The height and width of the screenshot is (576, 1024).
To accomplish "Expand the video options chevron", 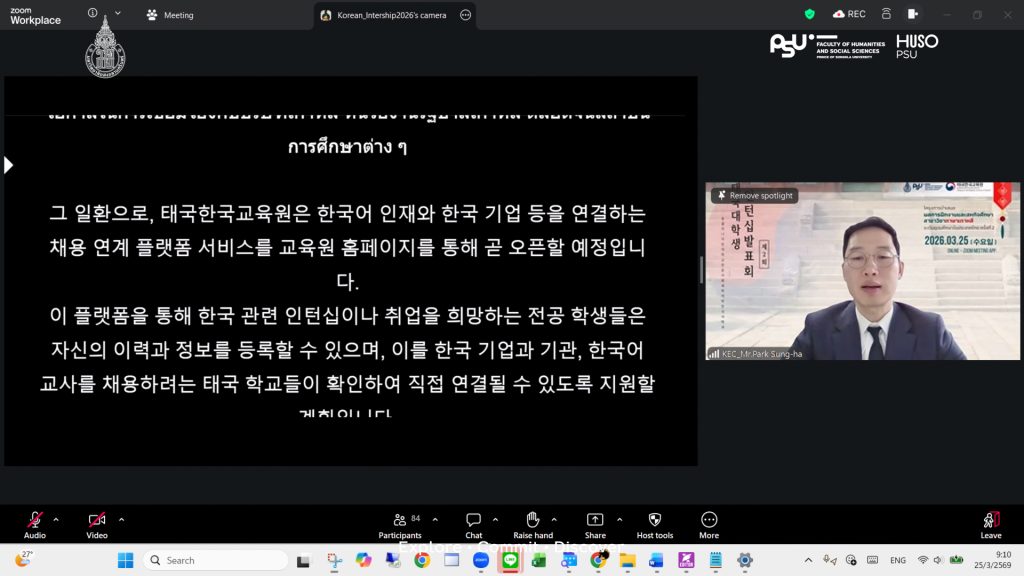I will [x=121, y=519].
